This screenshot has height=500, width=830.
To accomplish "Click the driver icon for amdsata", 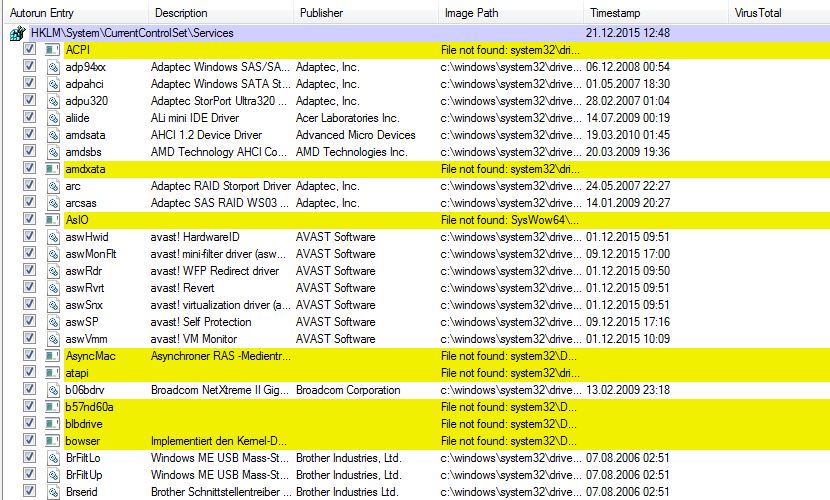I will [x=52, y=135].
